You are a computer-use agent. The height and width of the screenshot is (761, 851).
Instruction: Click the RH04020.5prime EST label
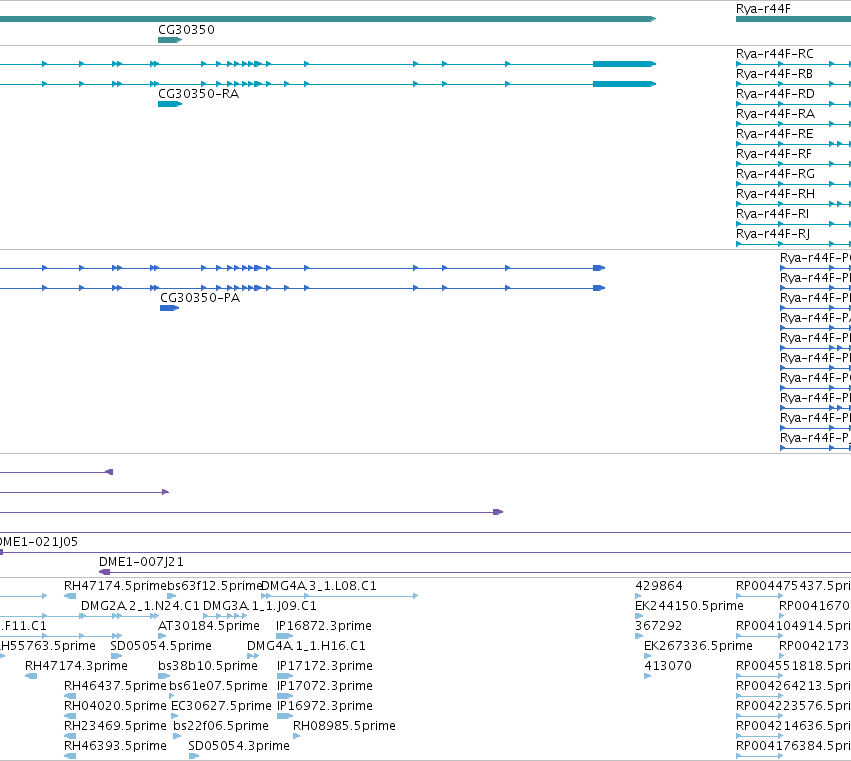[115, 706]
